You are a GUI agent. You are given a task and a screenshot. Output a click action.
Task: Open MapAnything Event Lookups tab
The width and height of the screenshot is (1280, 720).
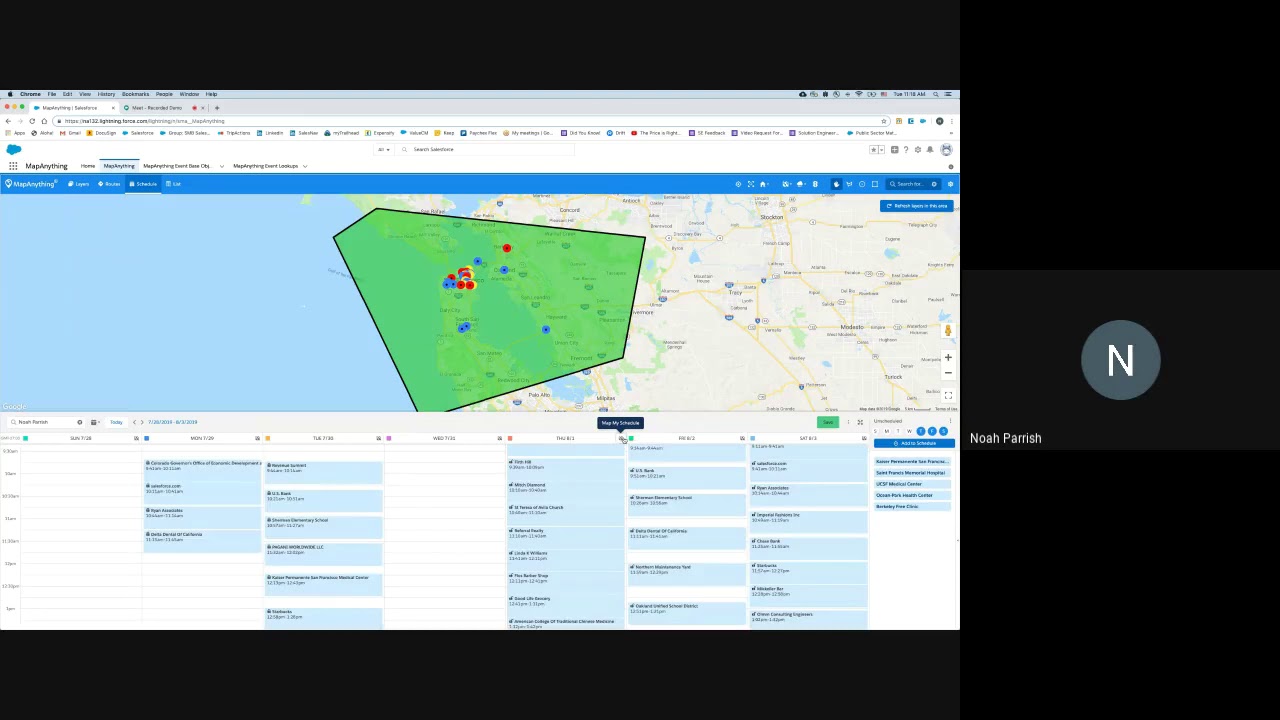pyautogui.click(x=265, y=166)
